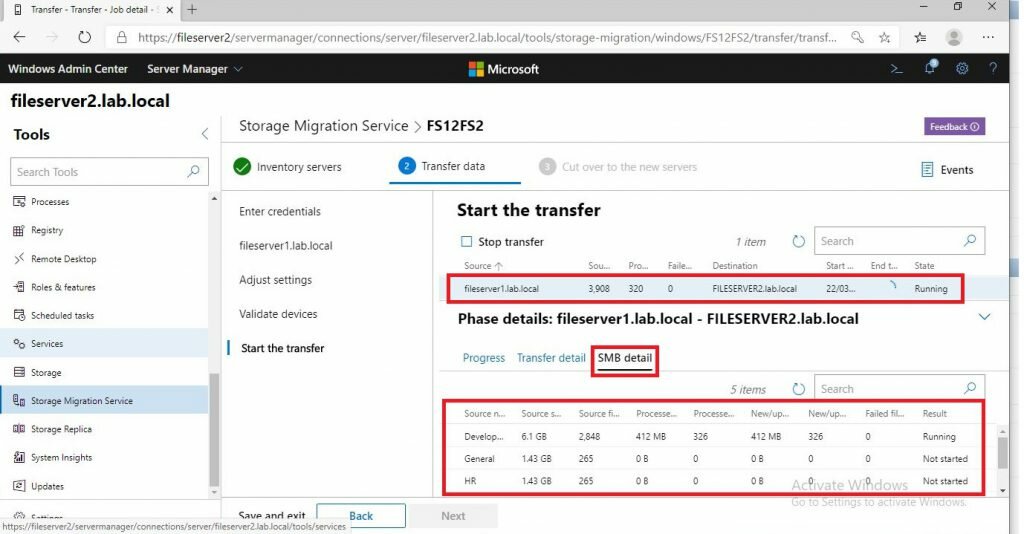Go back in browser history
Image resolution: width=1024 pixels, height=534 pixels.
pos(20,37)
